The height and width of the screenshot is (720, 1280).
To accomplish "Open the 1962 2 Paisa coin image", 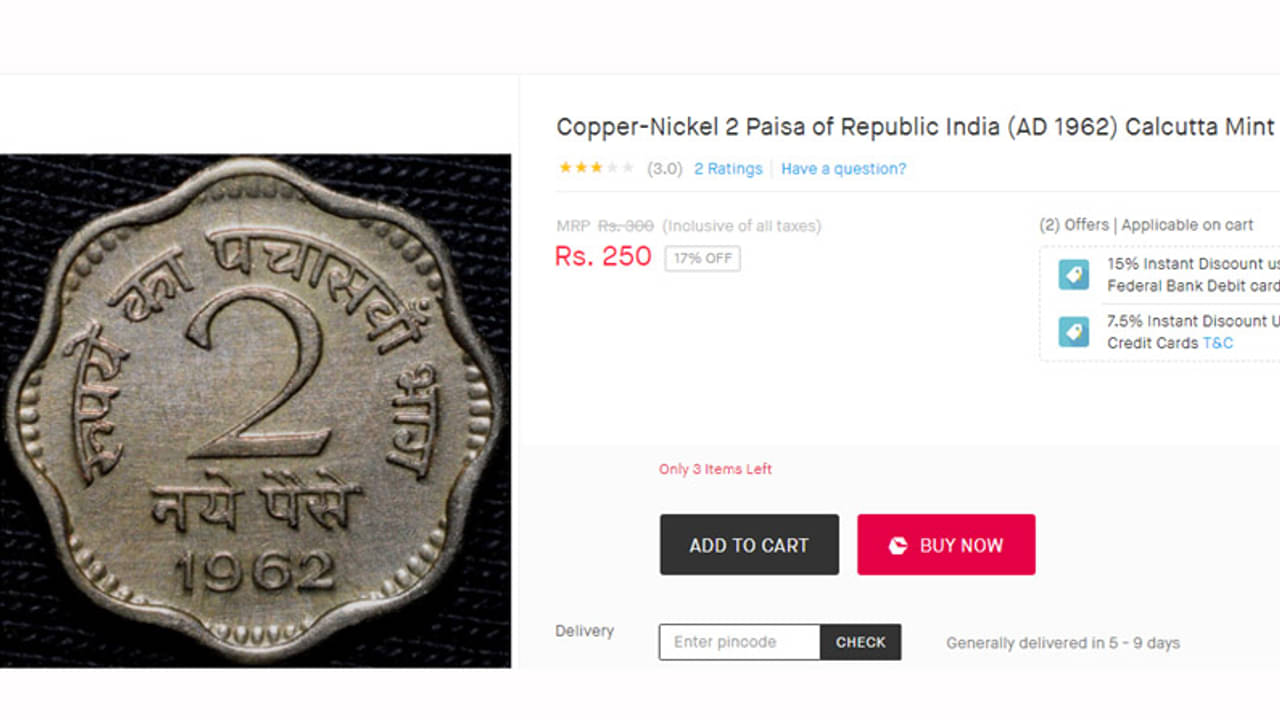I will coord(255,410).
